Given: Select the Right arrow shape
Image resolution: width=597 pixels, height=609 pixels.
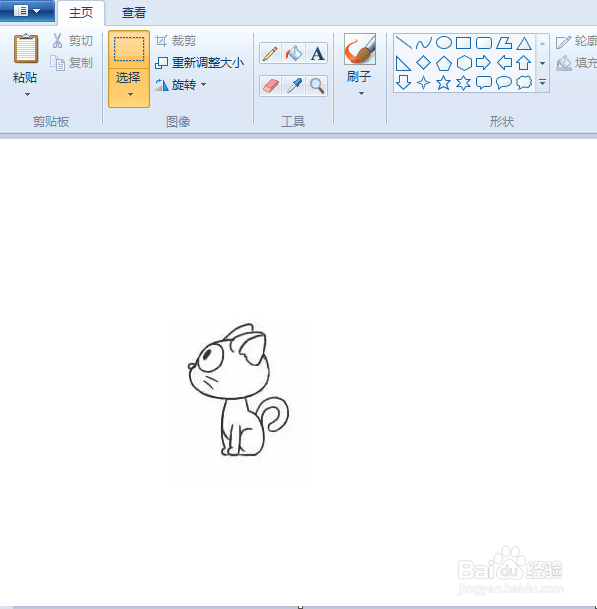Looking at the screenshot, I should (484, 63).
